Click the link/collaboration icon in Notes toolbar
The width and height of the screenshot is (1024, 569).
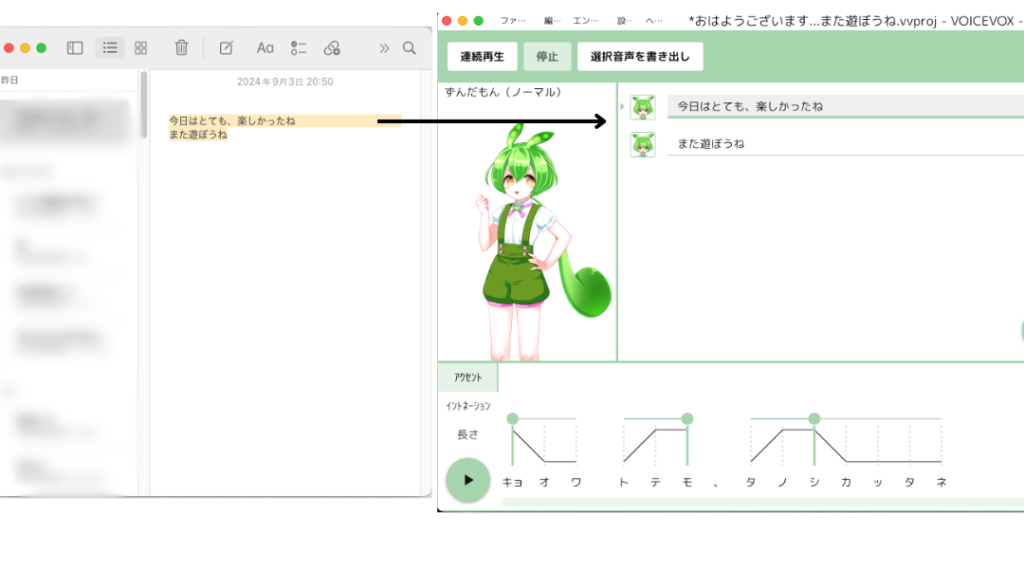click(x=332, y=48)
